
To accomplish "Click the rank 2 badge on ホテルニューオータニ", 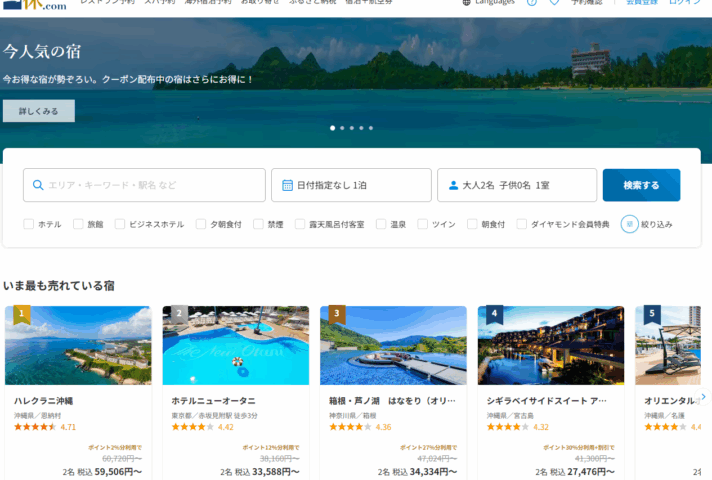I will coord(179,314).
